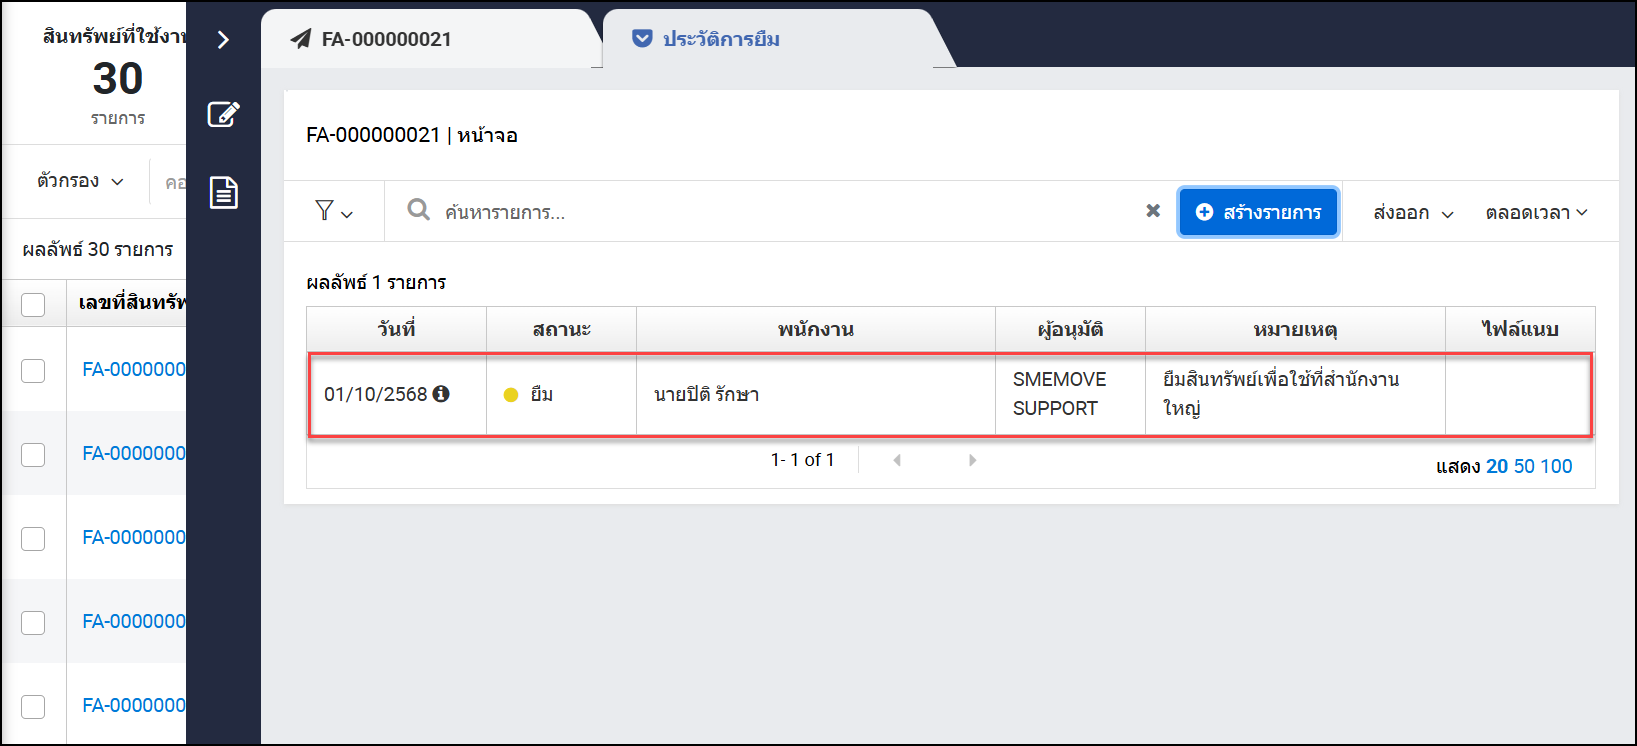Check the second asset row checkbox
The height and width of the screenshot is (746, 1637).
(x=33, y=455)
